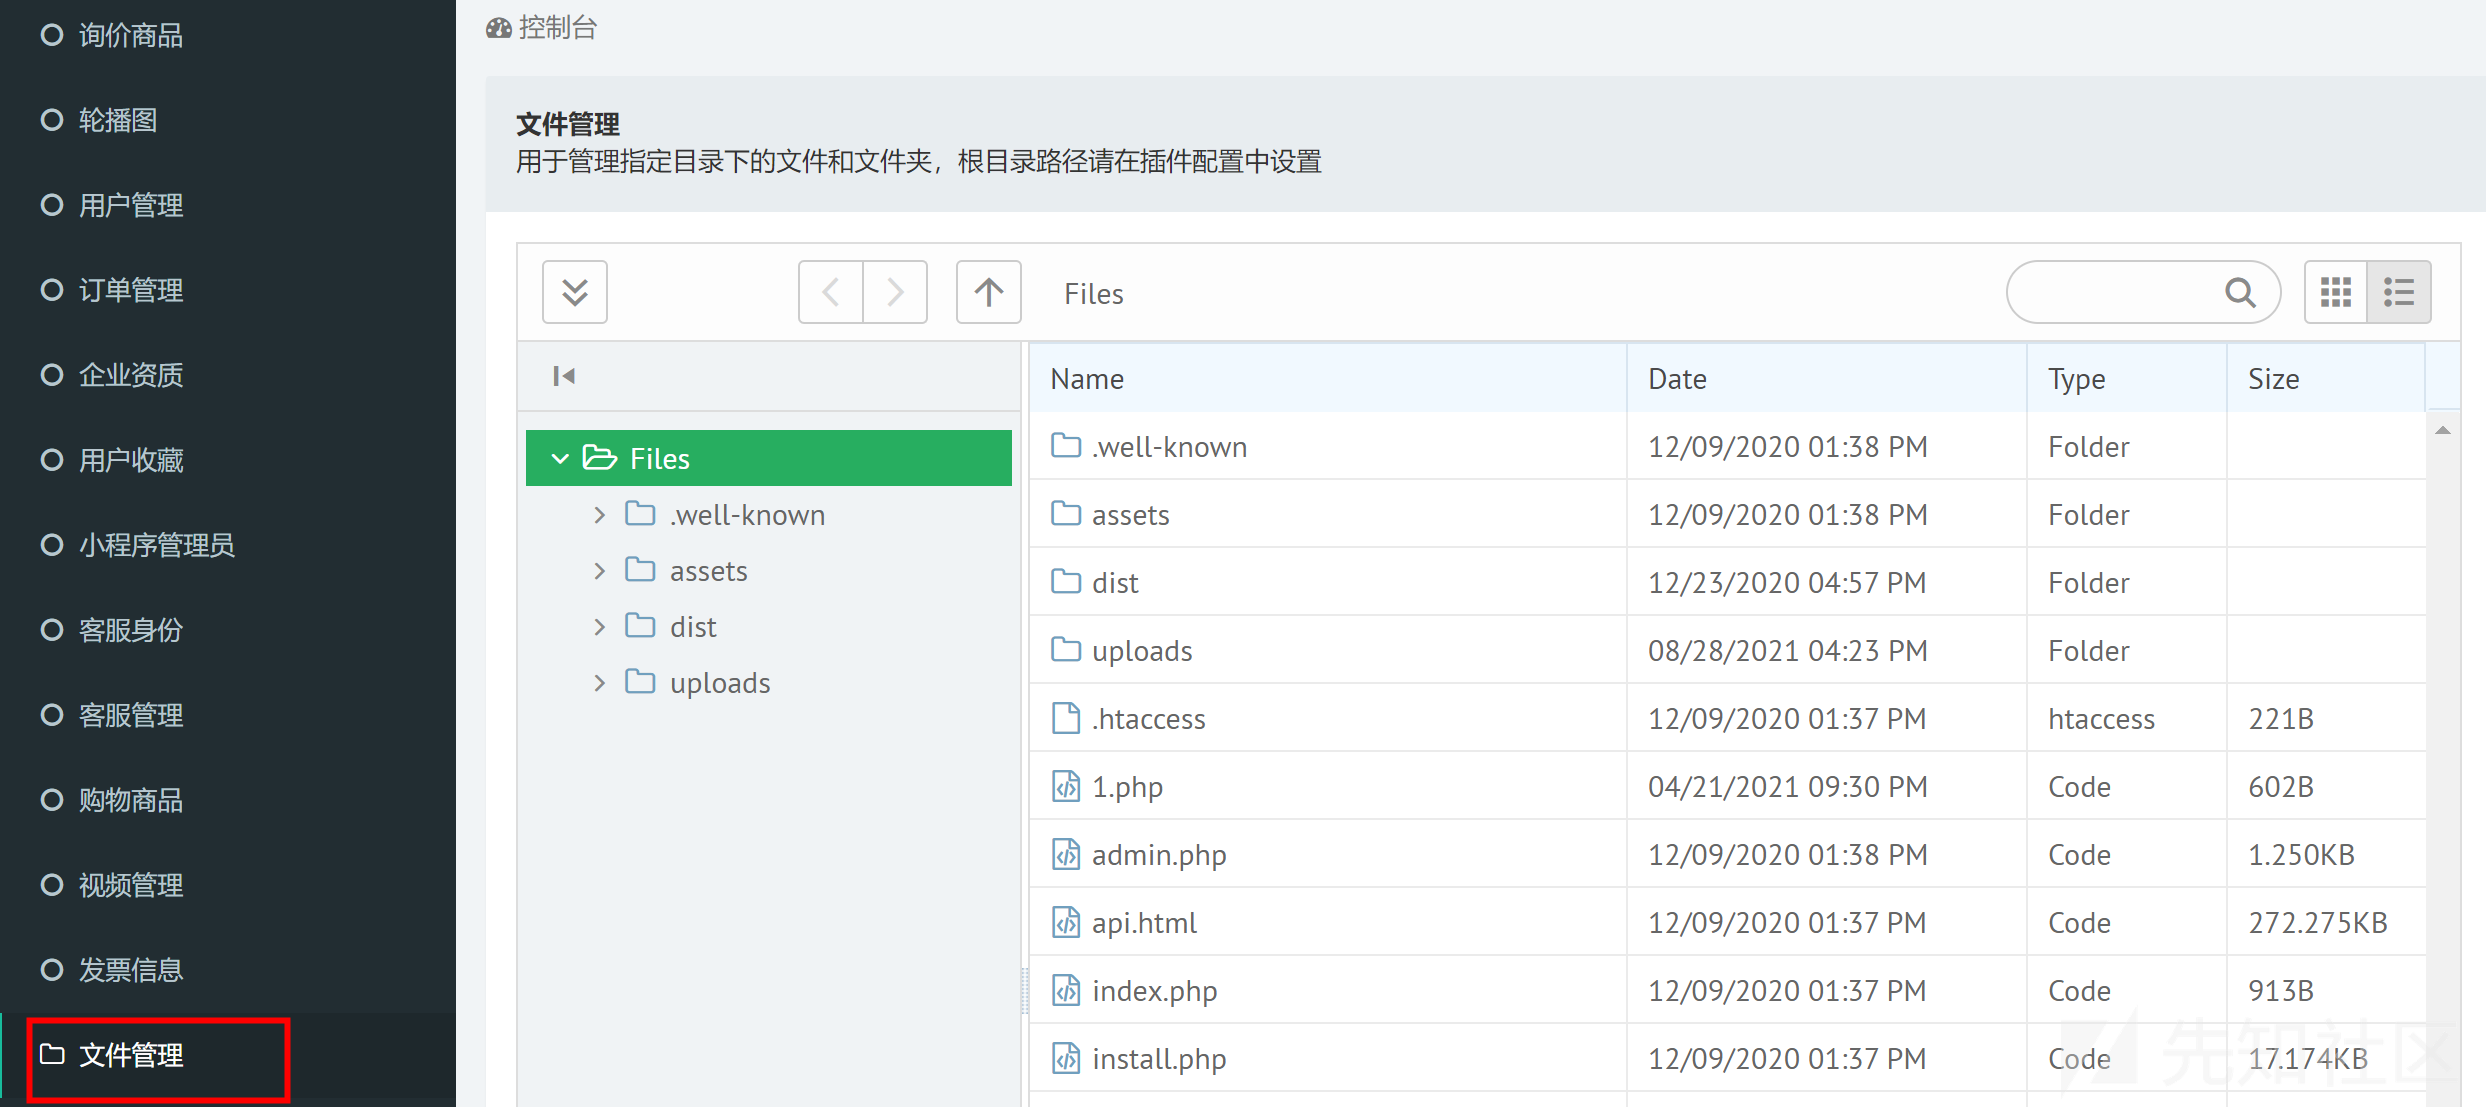Sort files by Date column header

coord(1677,379)
